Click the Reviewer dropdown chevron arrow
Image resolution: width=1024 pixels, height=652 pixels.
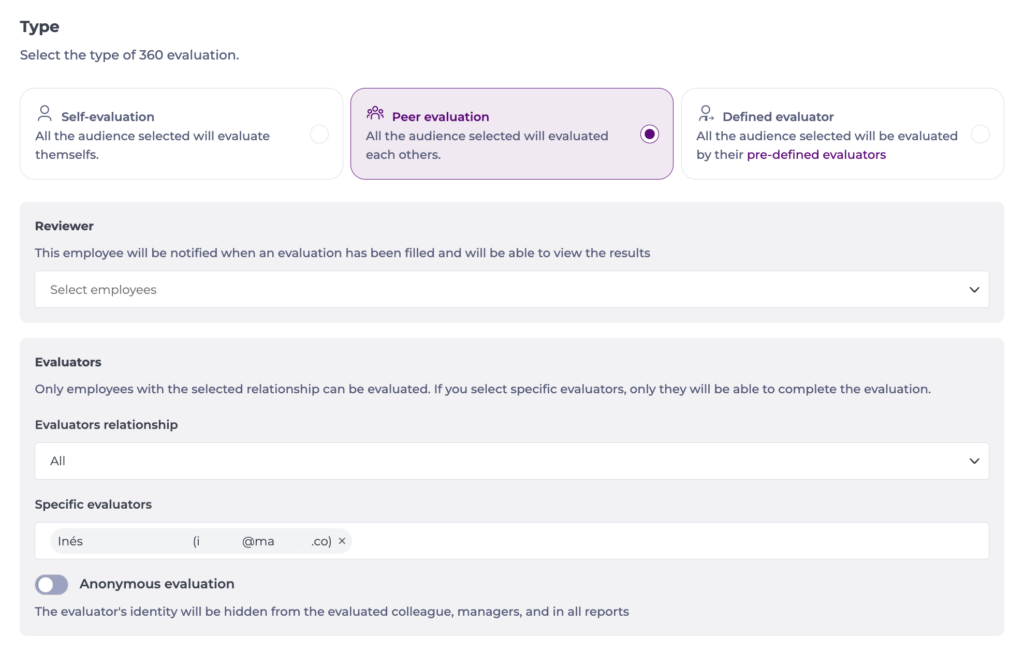pos(974,290)
